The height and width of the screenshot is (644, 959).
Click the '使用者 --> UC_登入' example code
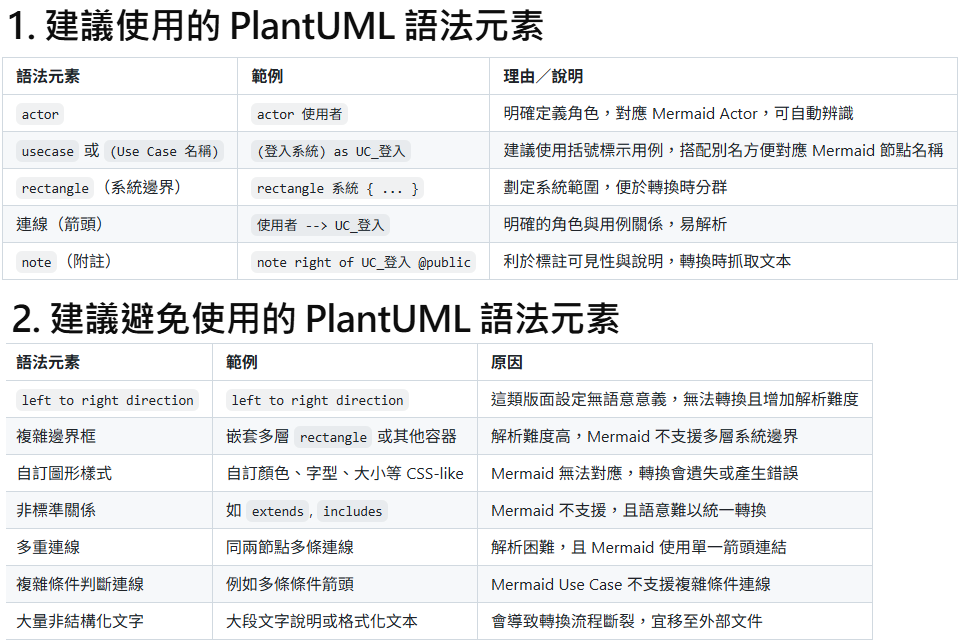[320, 225]
